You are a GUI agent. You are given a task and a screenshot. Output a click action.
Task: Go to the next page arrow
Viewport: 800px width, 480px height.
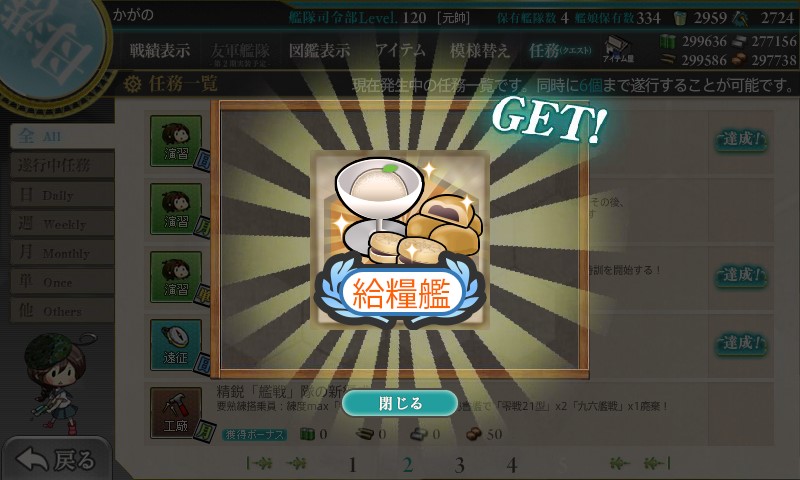pyautogui.click(x=618, y=463)
